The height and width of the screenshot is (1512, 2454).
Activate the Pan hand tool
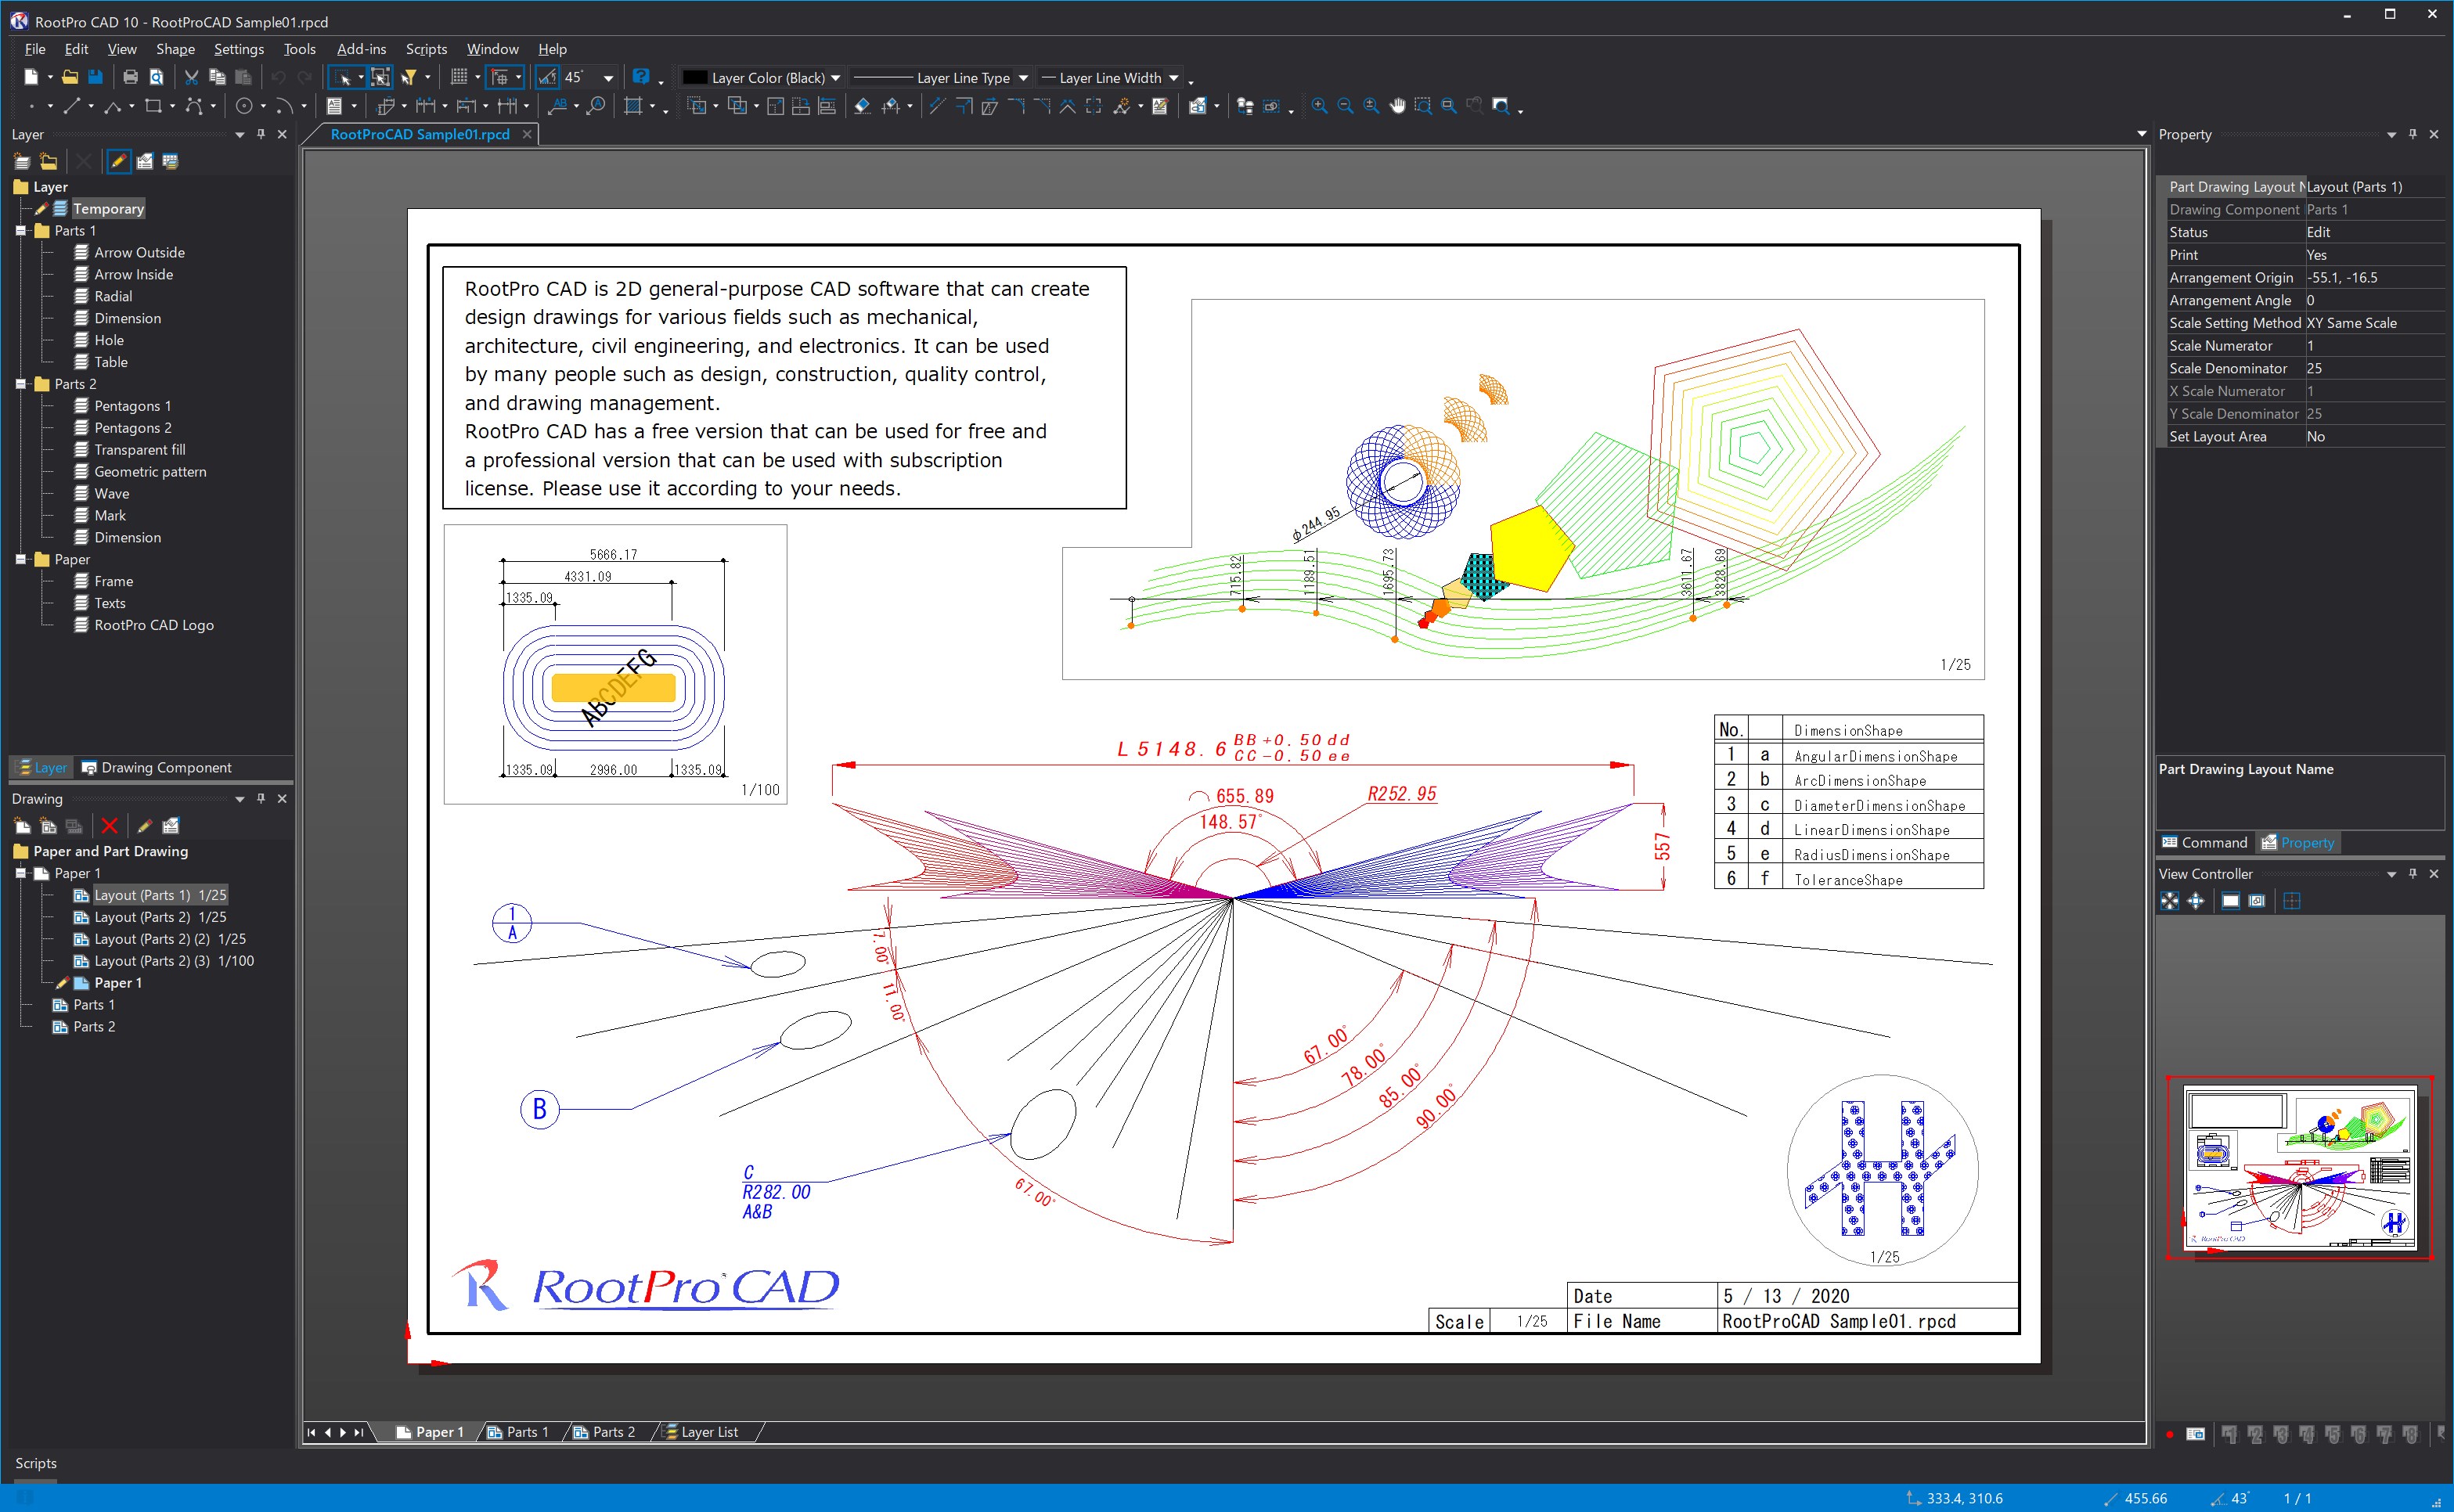(1397, 106)
